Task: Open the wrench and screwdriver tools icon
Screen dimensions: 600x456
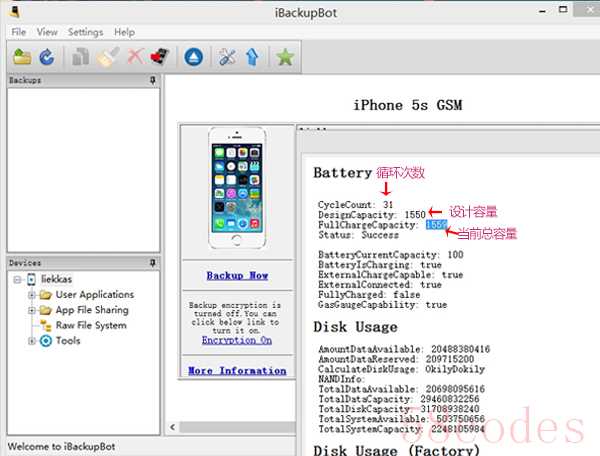Action: (227, 57)
